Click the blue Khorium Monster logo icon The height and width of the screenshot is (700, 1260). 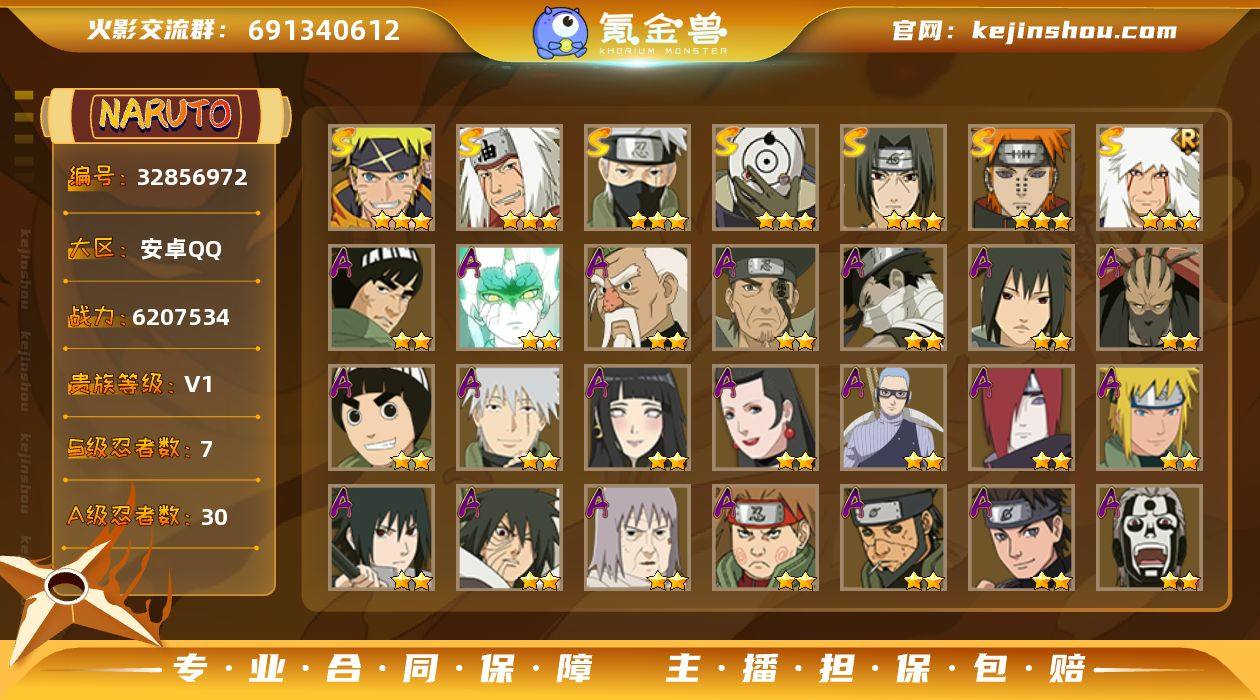point(559,30)
